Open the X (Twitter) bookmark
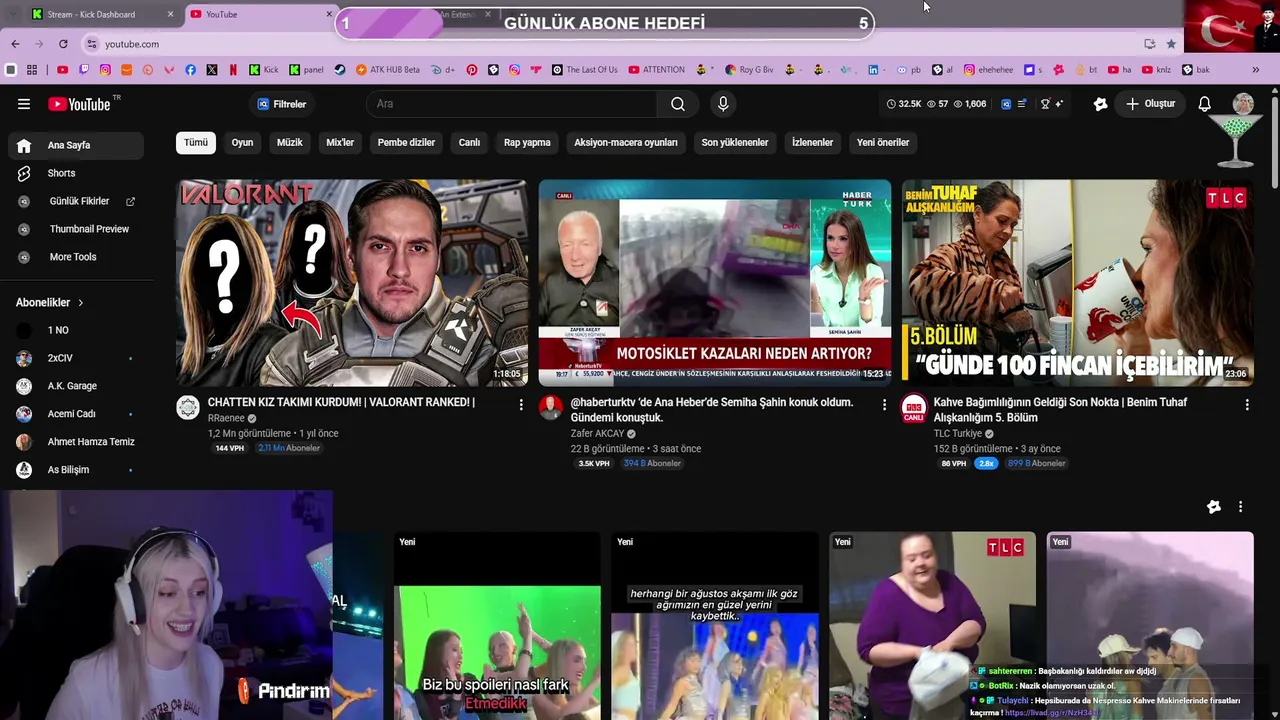1280x720 pixels. click(x=212, y=70)
